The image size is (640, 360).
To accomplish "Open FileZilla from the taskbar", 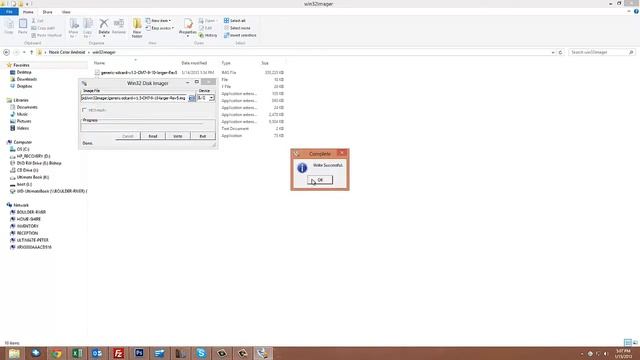I will (x=118, y=353).
